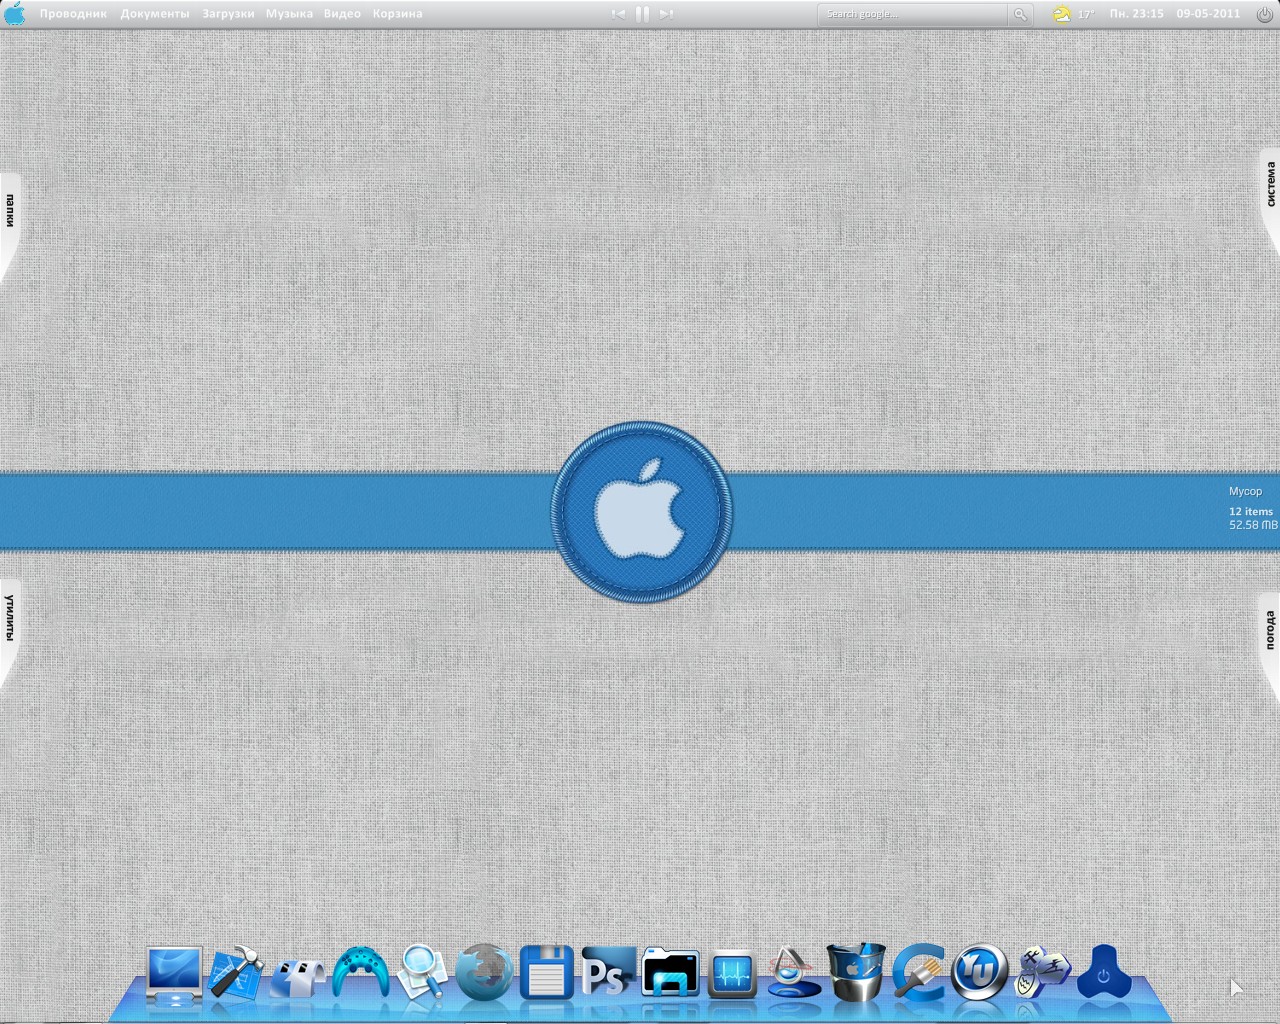This screenshot has height=1024, width=1280.
Task: Click the Пн. 23:15 clock
Action: coord(1136,14)
